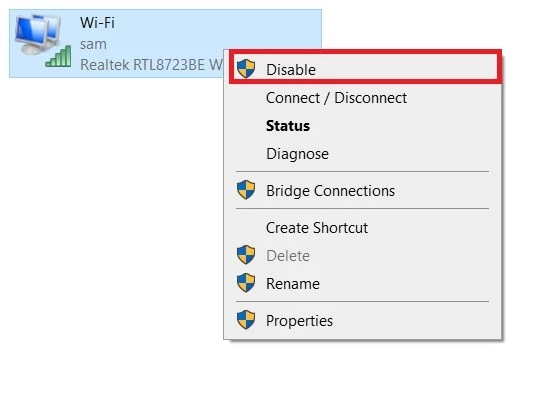Select Create Shortcut in the menu

tap(317, 228)
